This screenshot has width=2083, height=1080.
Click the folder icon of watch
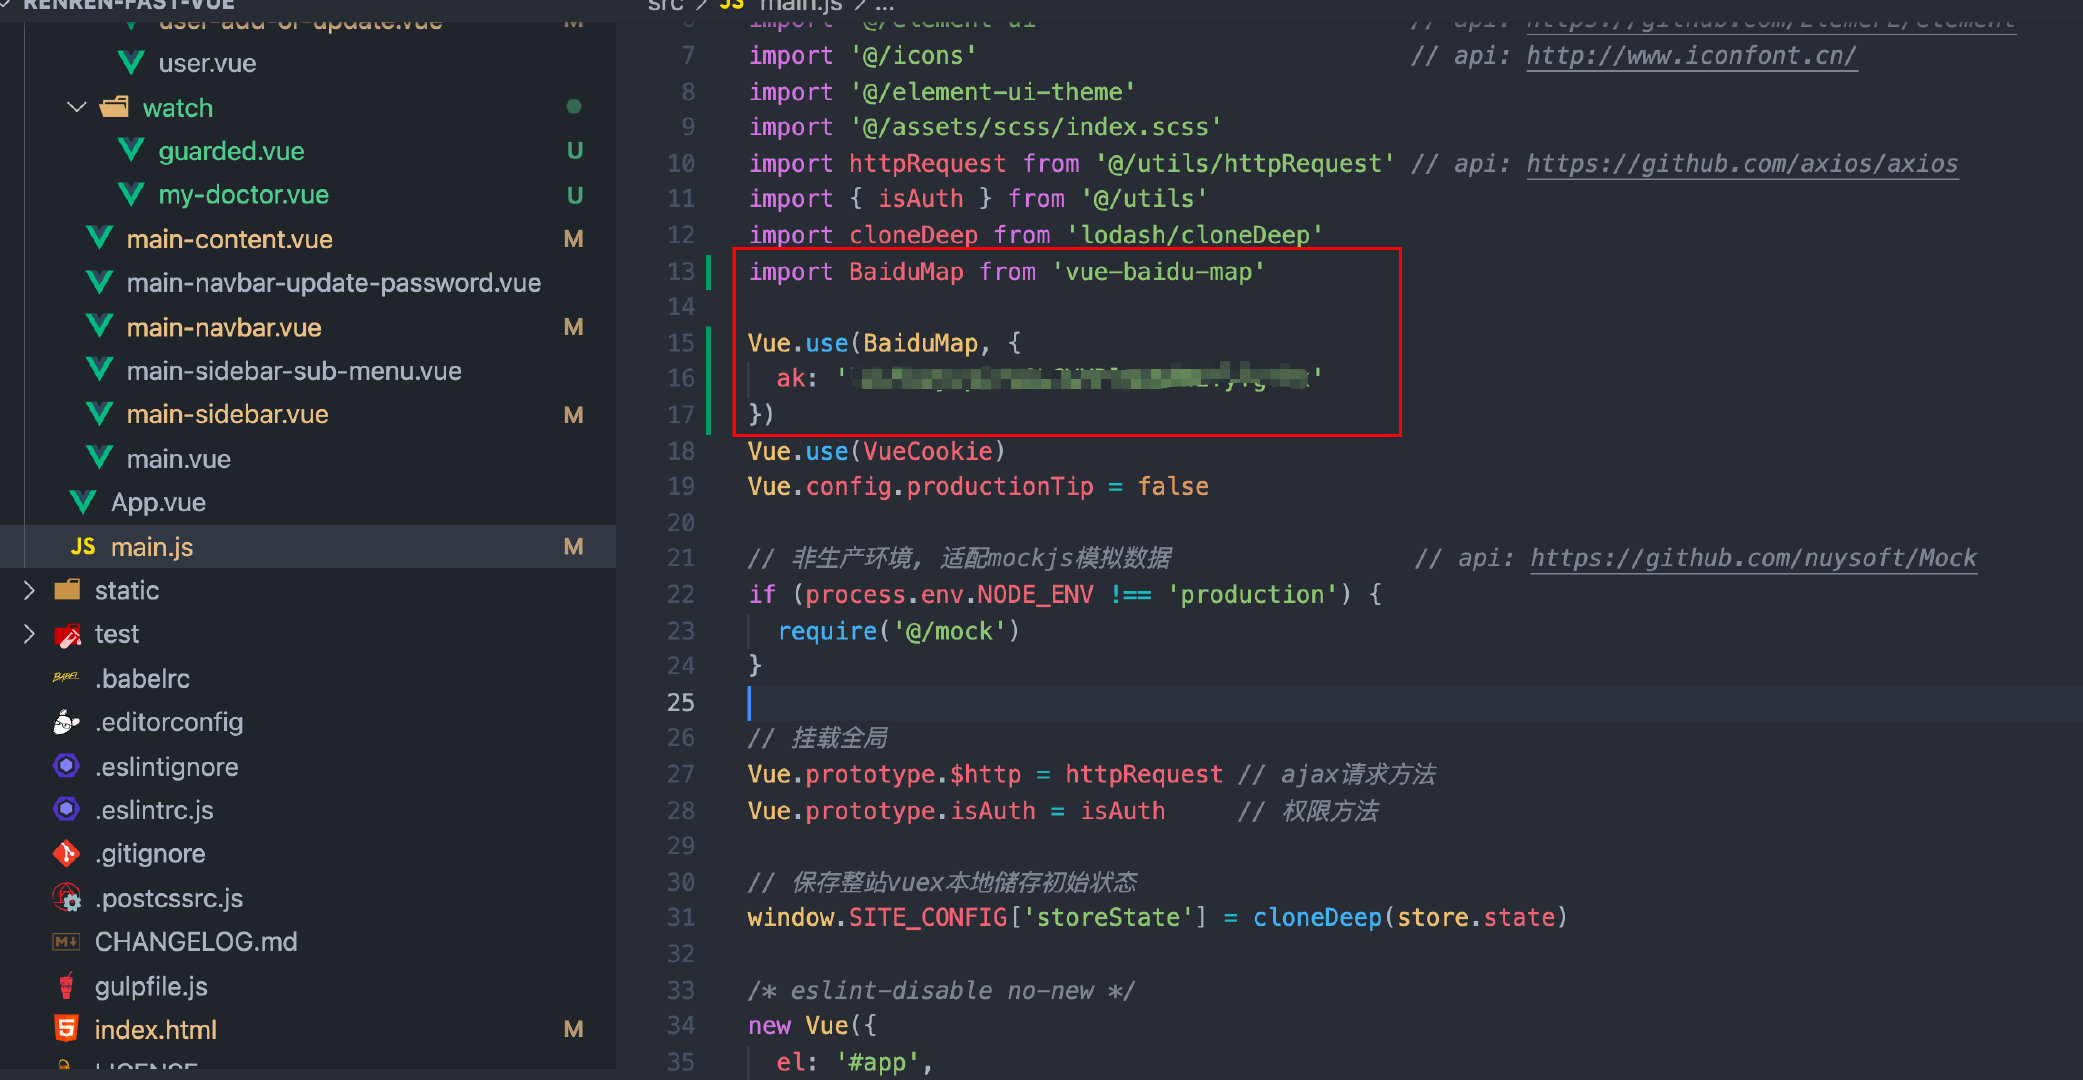point(115,107)
